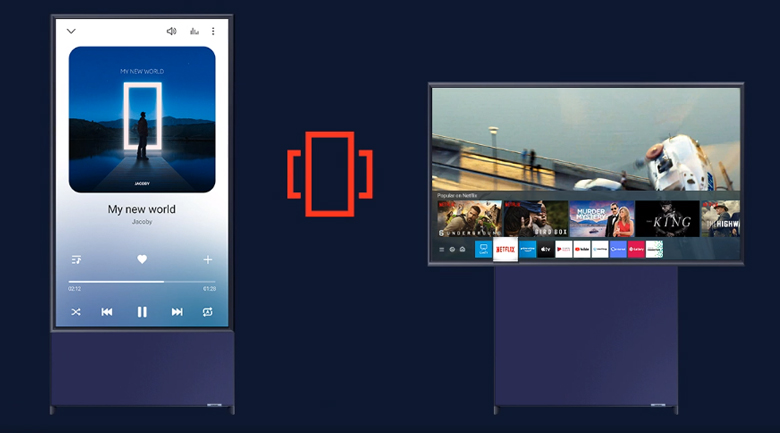
Task: Open the Netflix app tile
Action: tap(505, 250)
